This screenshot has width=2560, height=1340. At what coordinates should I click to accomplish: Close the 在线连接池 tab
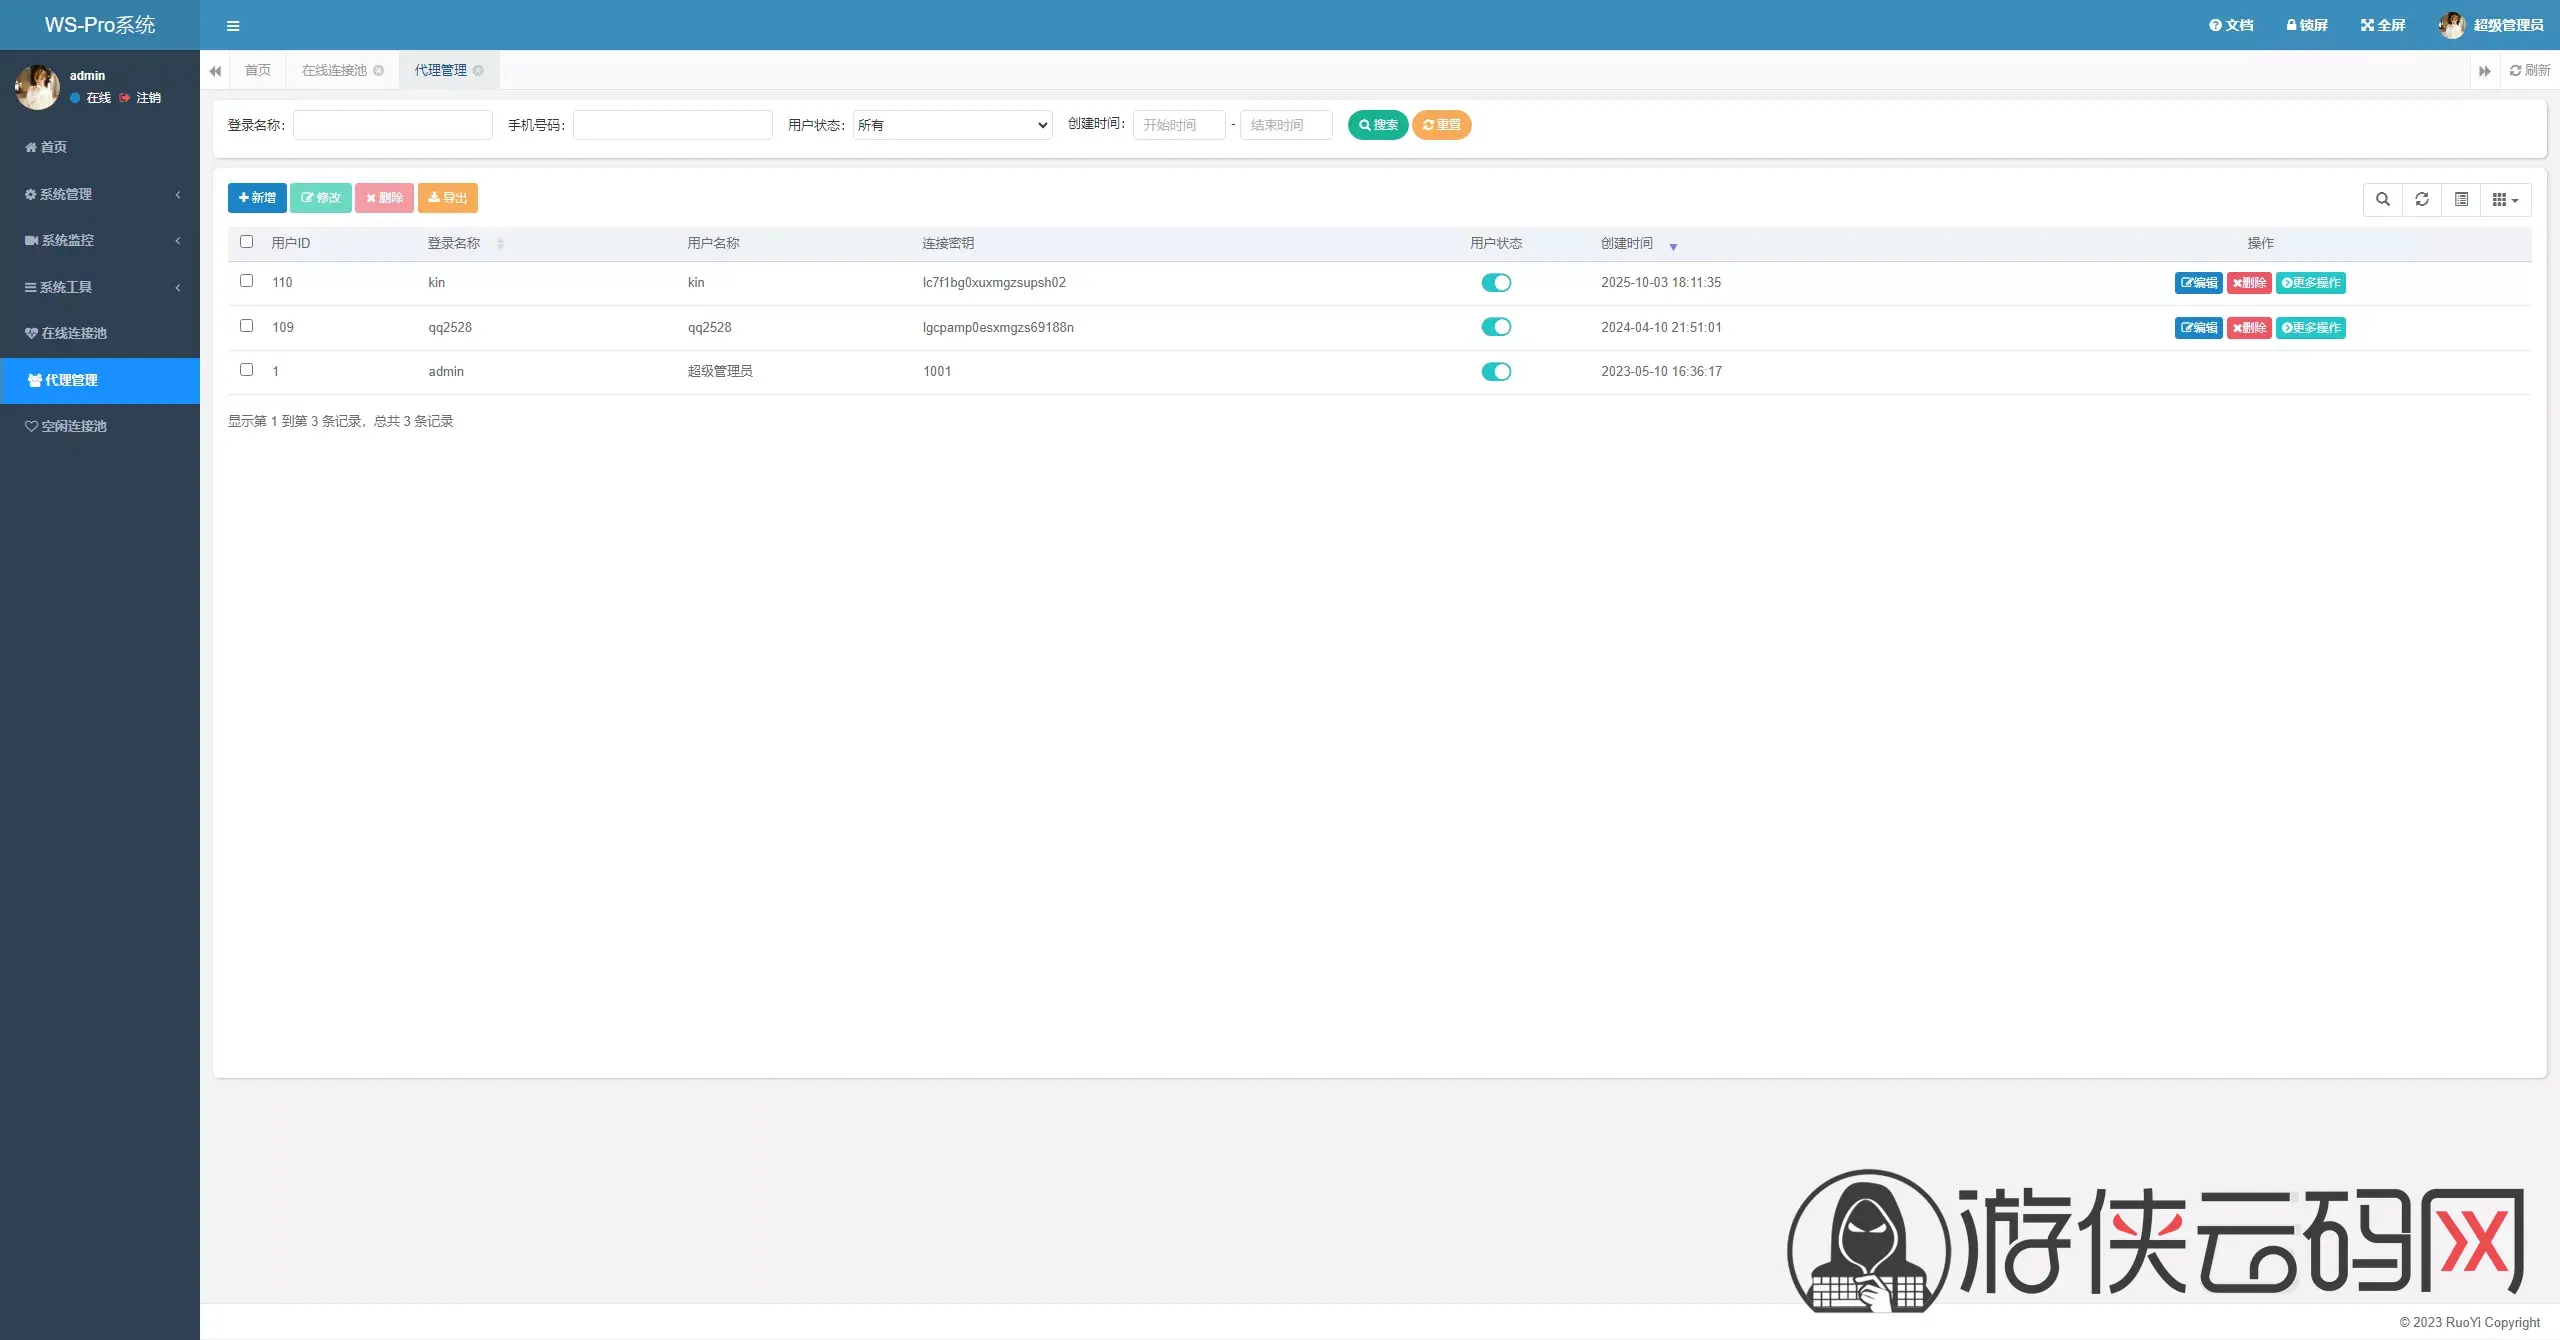[379, 71]
